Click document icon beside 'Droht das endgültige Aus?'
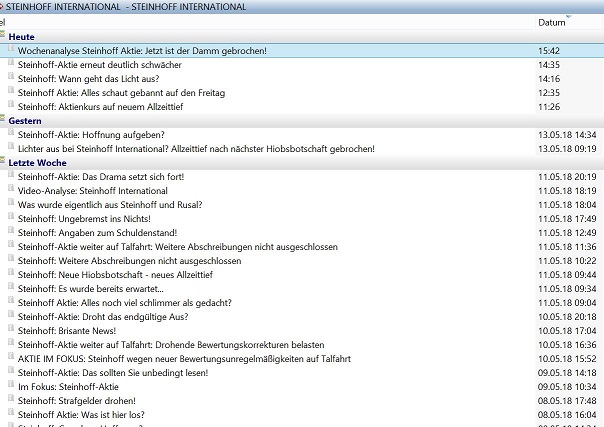 11,314
